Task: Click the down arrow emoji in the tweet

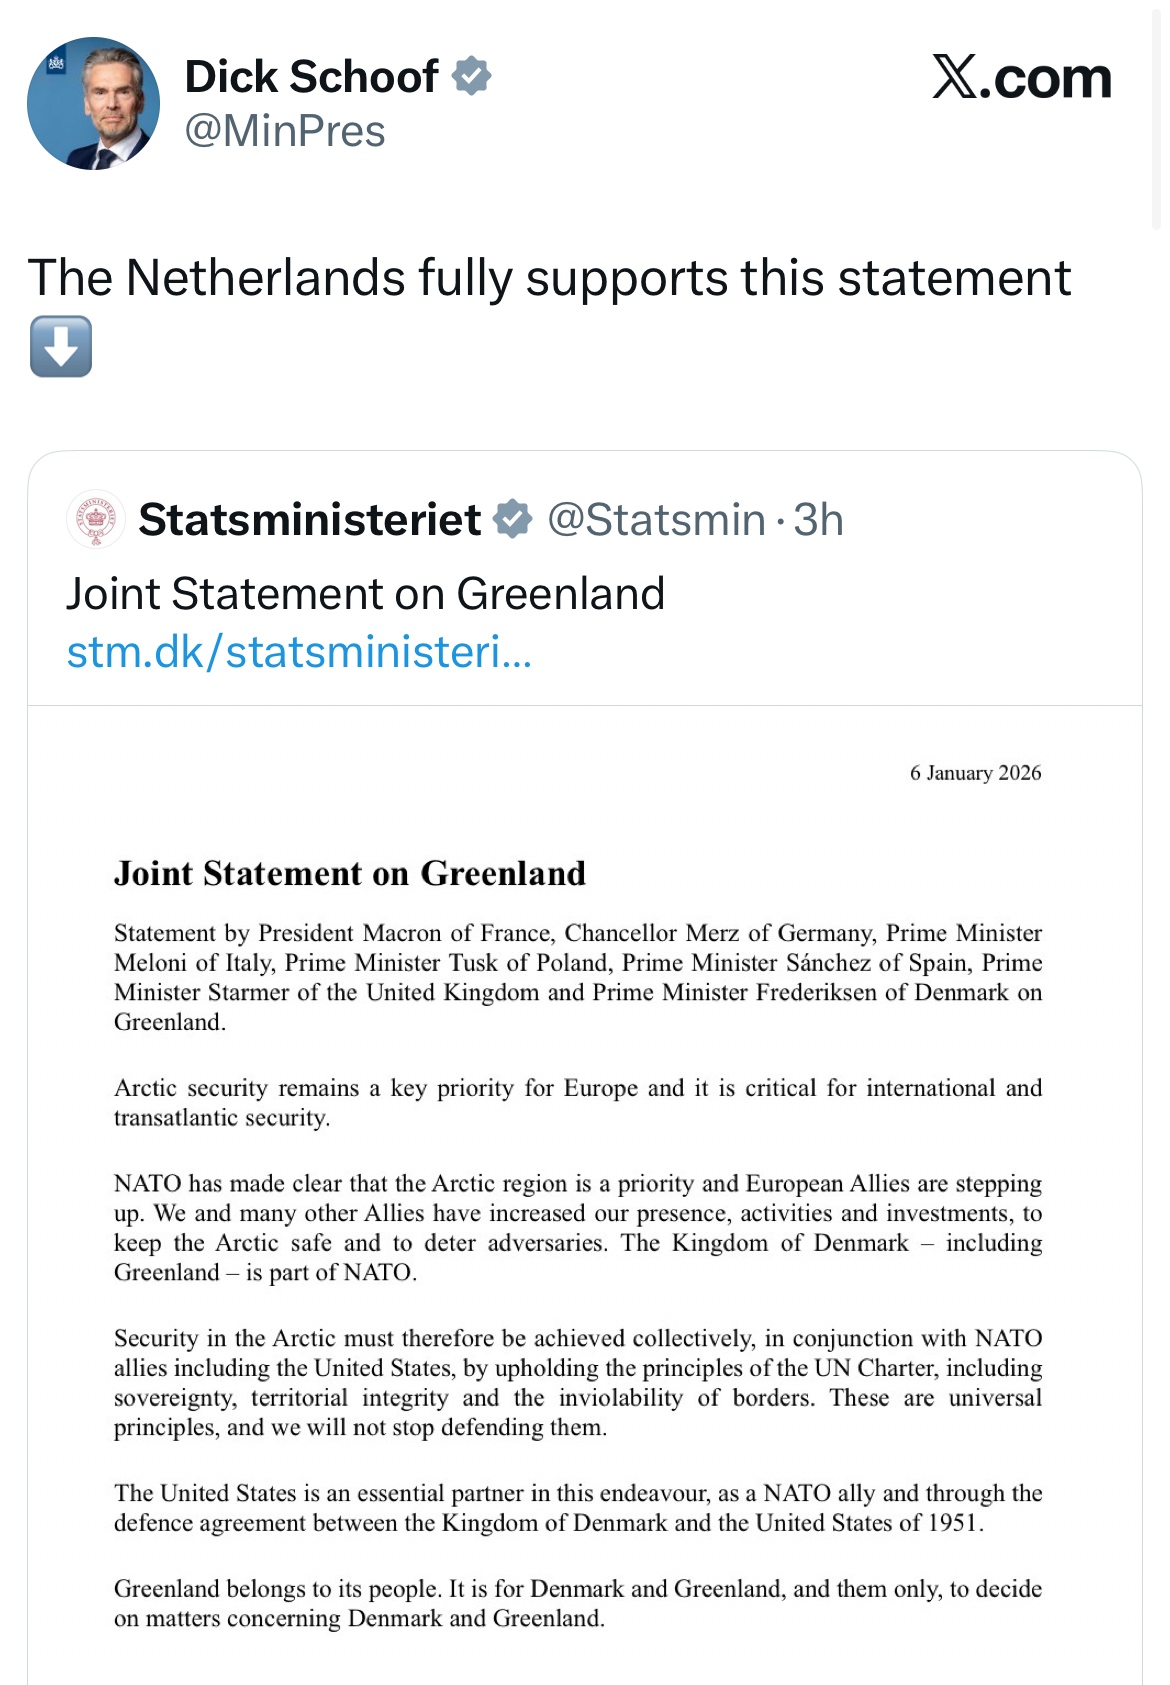Action: click(x=61, y=346)
